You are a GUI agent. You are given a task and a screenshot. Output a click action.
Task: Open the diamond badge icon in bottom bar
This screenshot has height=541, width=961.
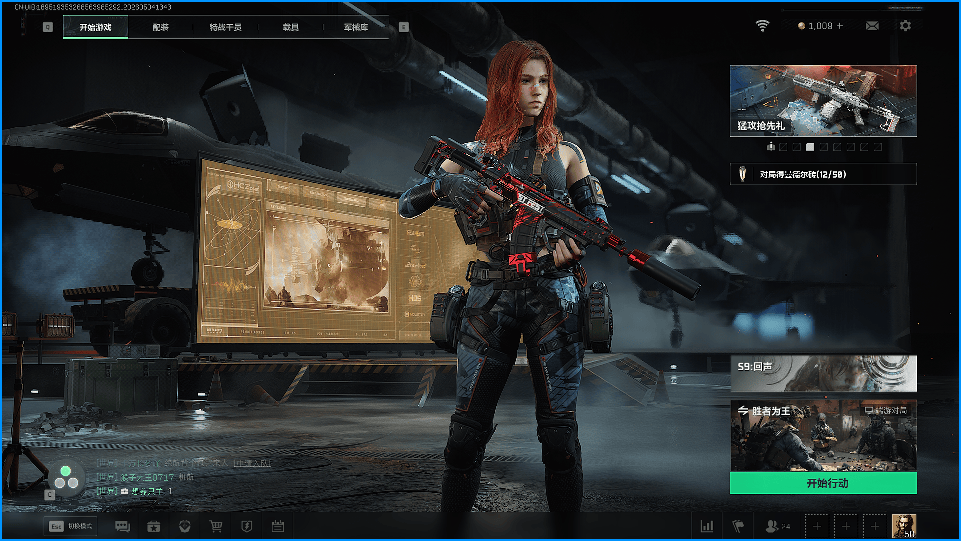[184, 526]
